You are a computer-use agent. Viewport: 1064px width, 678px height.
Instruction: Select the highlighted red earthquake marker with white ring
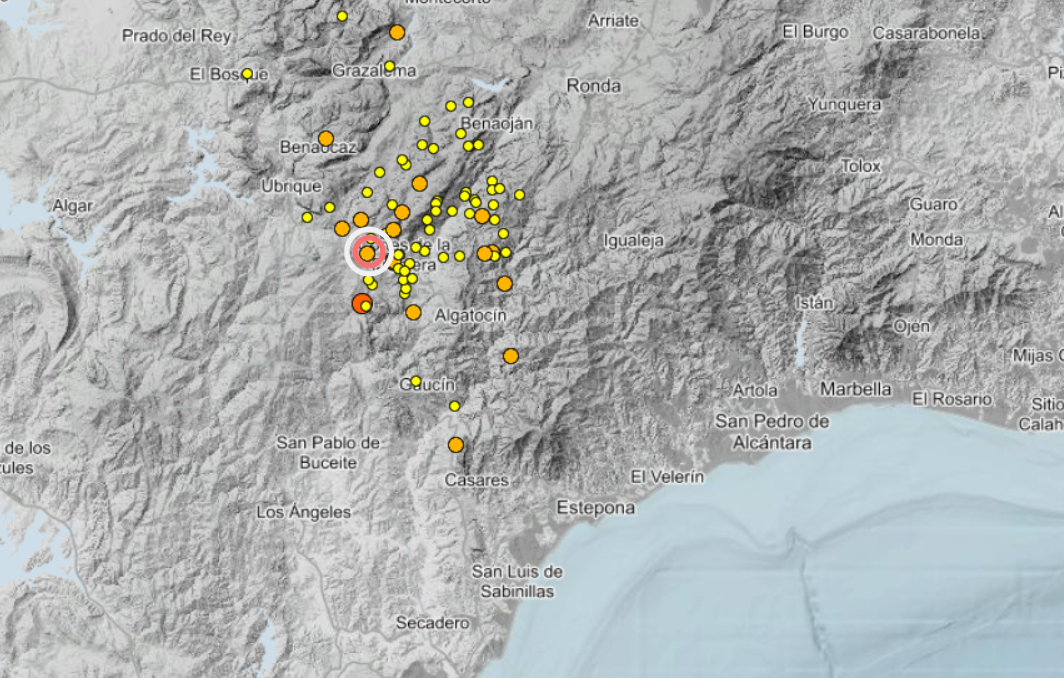(x=367, y=252)
